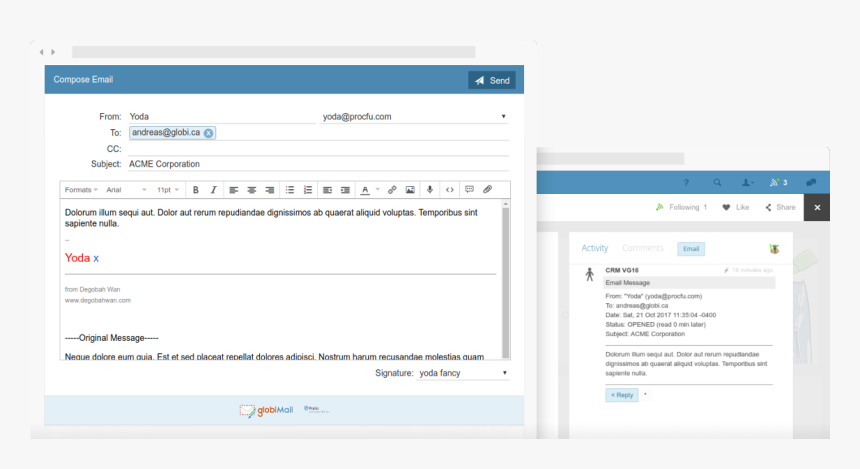The width and height of the screenshot is (860, 469).
Task: Send the composed email
Action: point(491,80)
